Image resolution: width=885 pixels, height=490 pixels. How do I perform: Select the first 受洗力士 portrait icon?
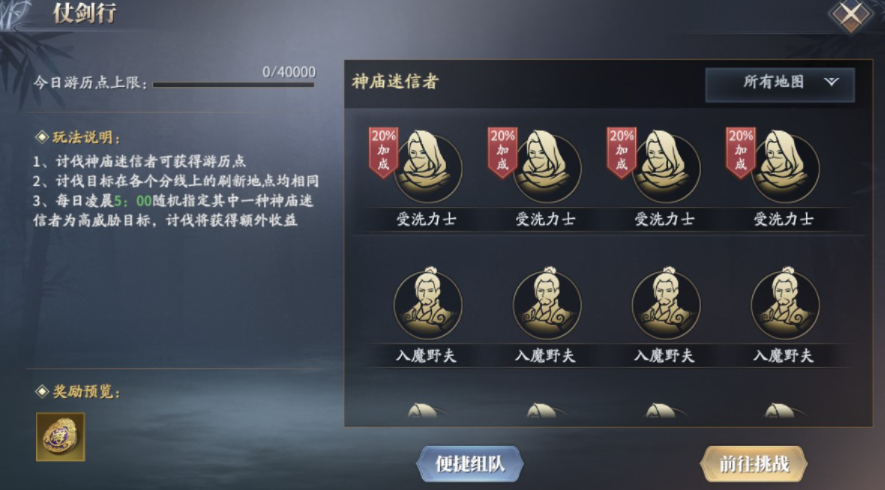[427, 168]
